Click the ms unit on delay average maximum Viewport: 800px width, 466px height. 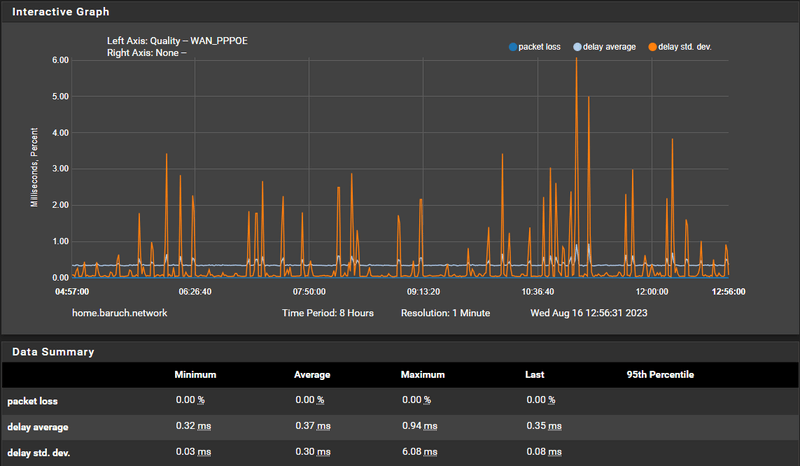click(430, 426)
